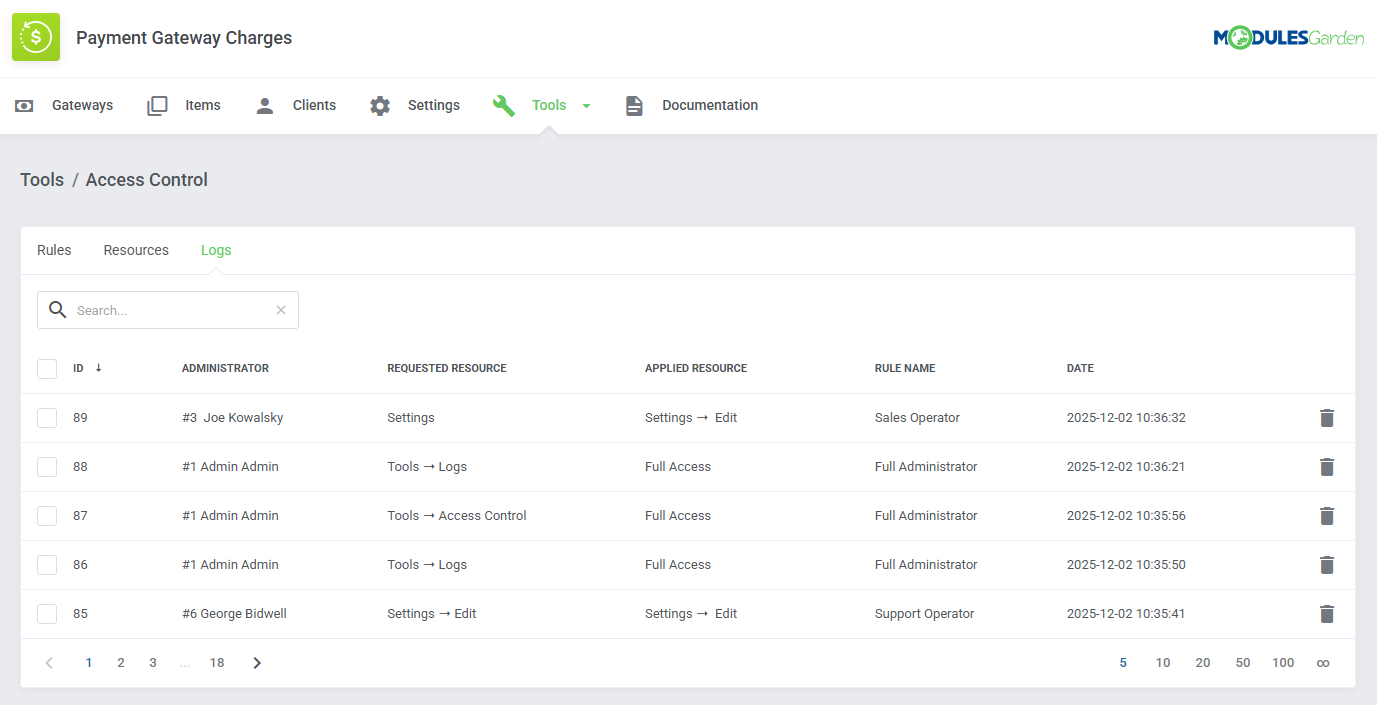Image resolution: width=1377 pixels, height=705 pixels.
Task: Check the select-all checkbox in header
Action: (47, 368)
